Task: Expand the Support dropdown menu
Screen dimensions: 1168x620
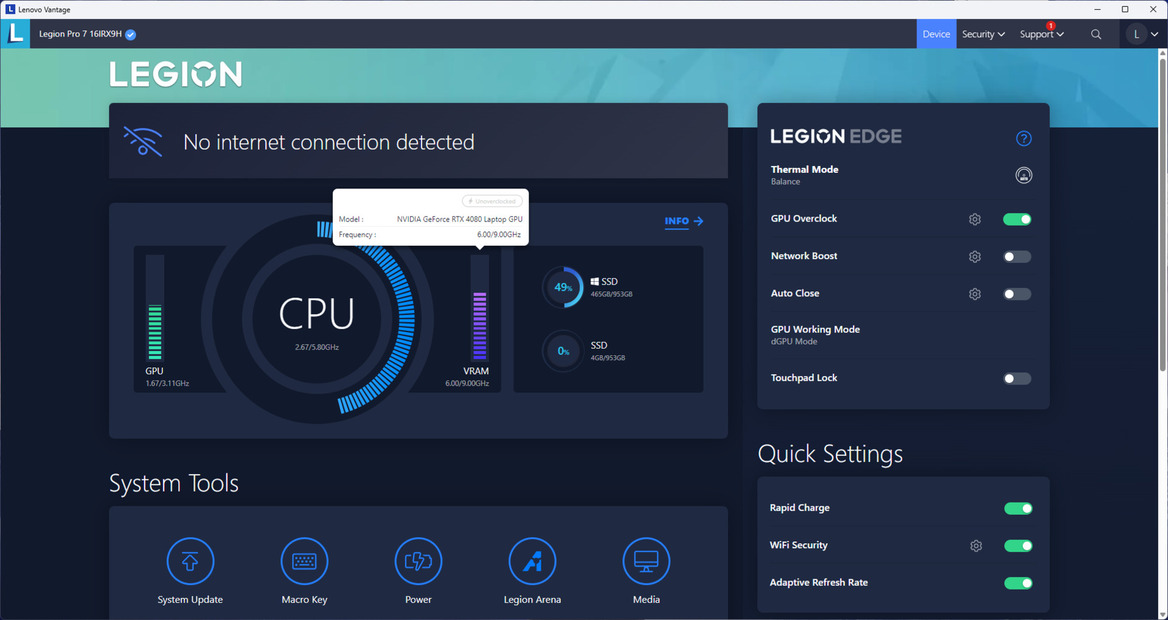Action: (x=1041, y=34)
